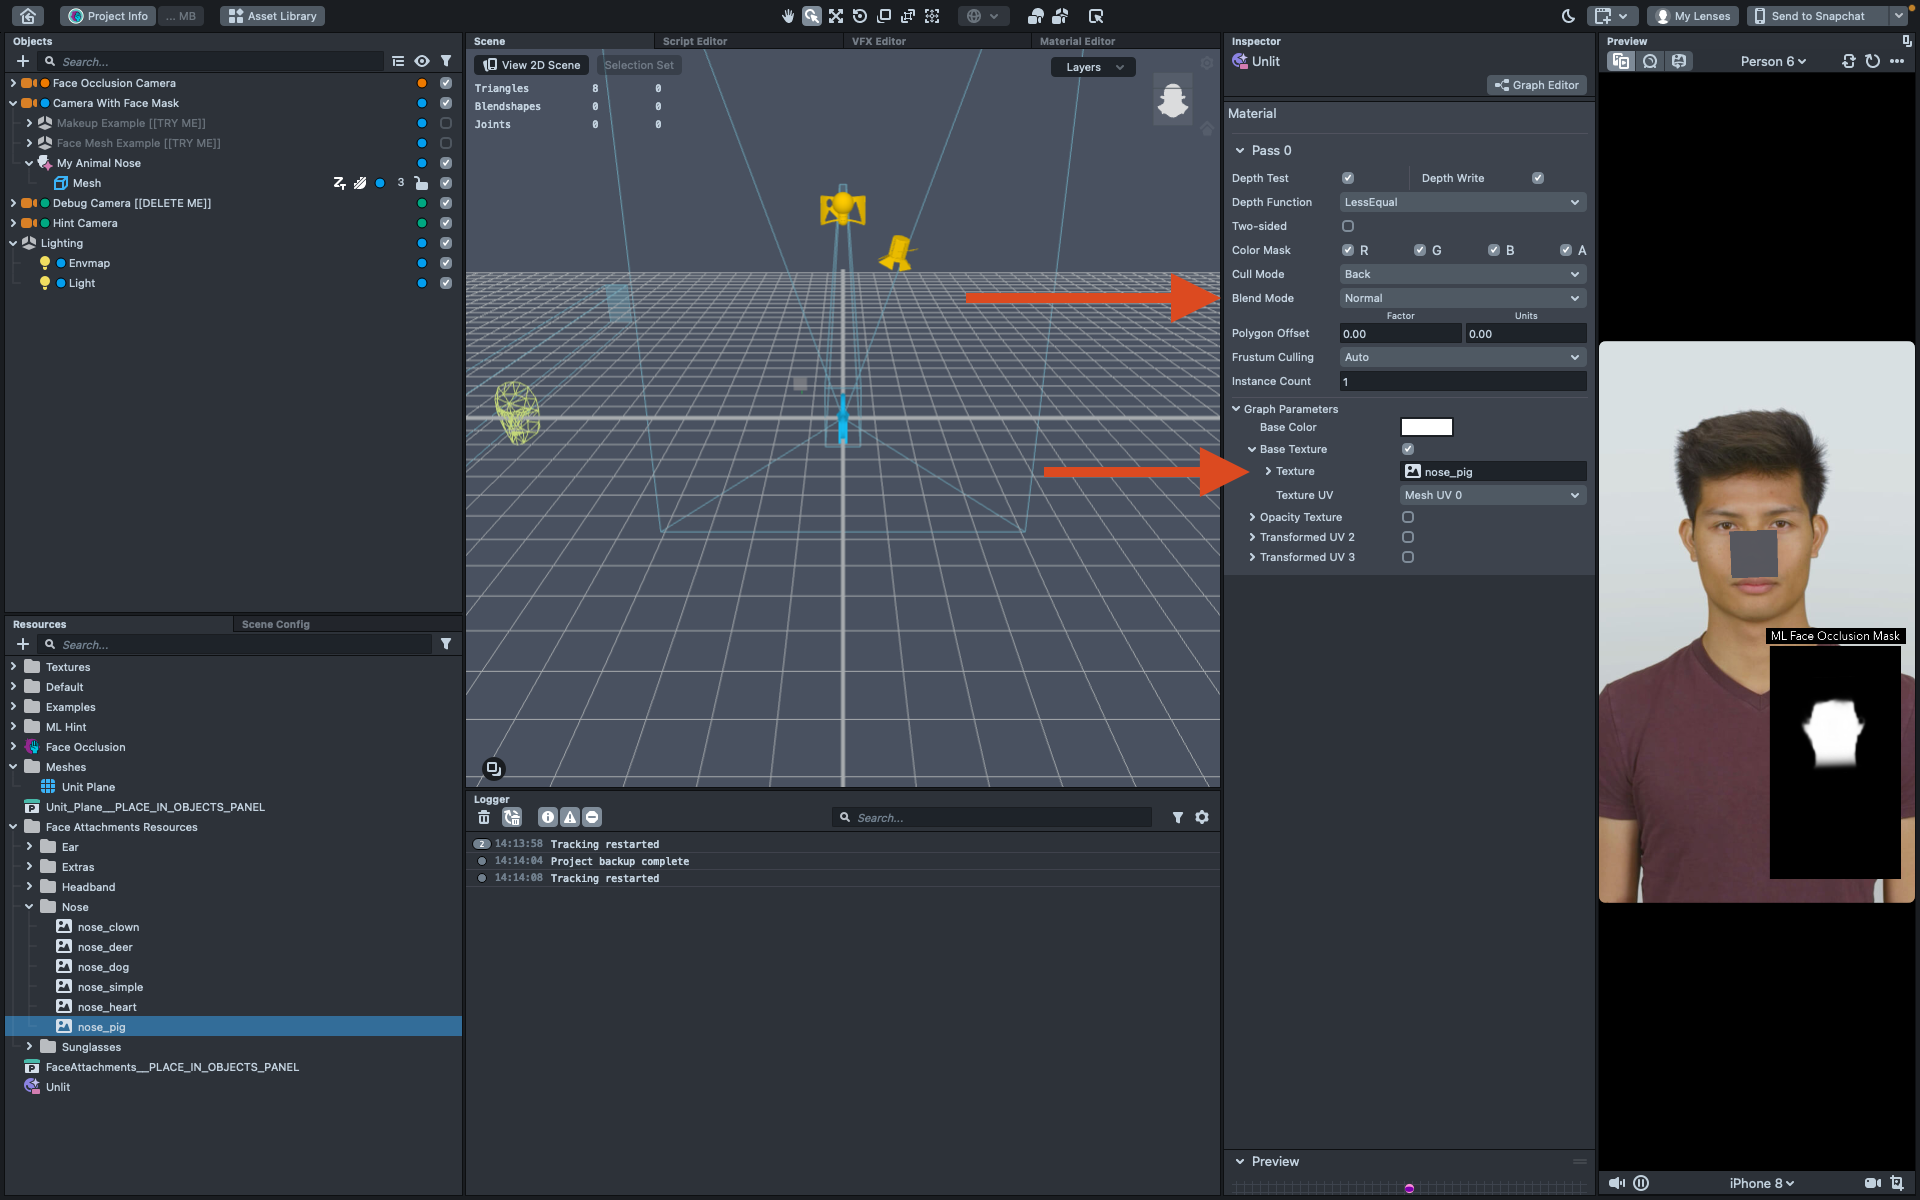This screenshot has height=1200, width=1920.
Task: Add new resource with plus icon
Action: 23,644
